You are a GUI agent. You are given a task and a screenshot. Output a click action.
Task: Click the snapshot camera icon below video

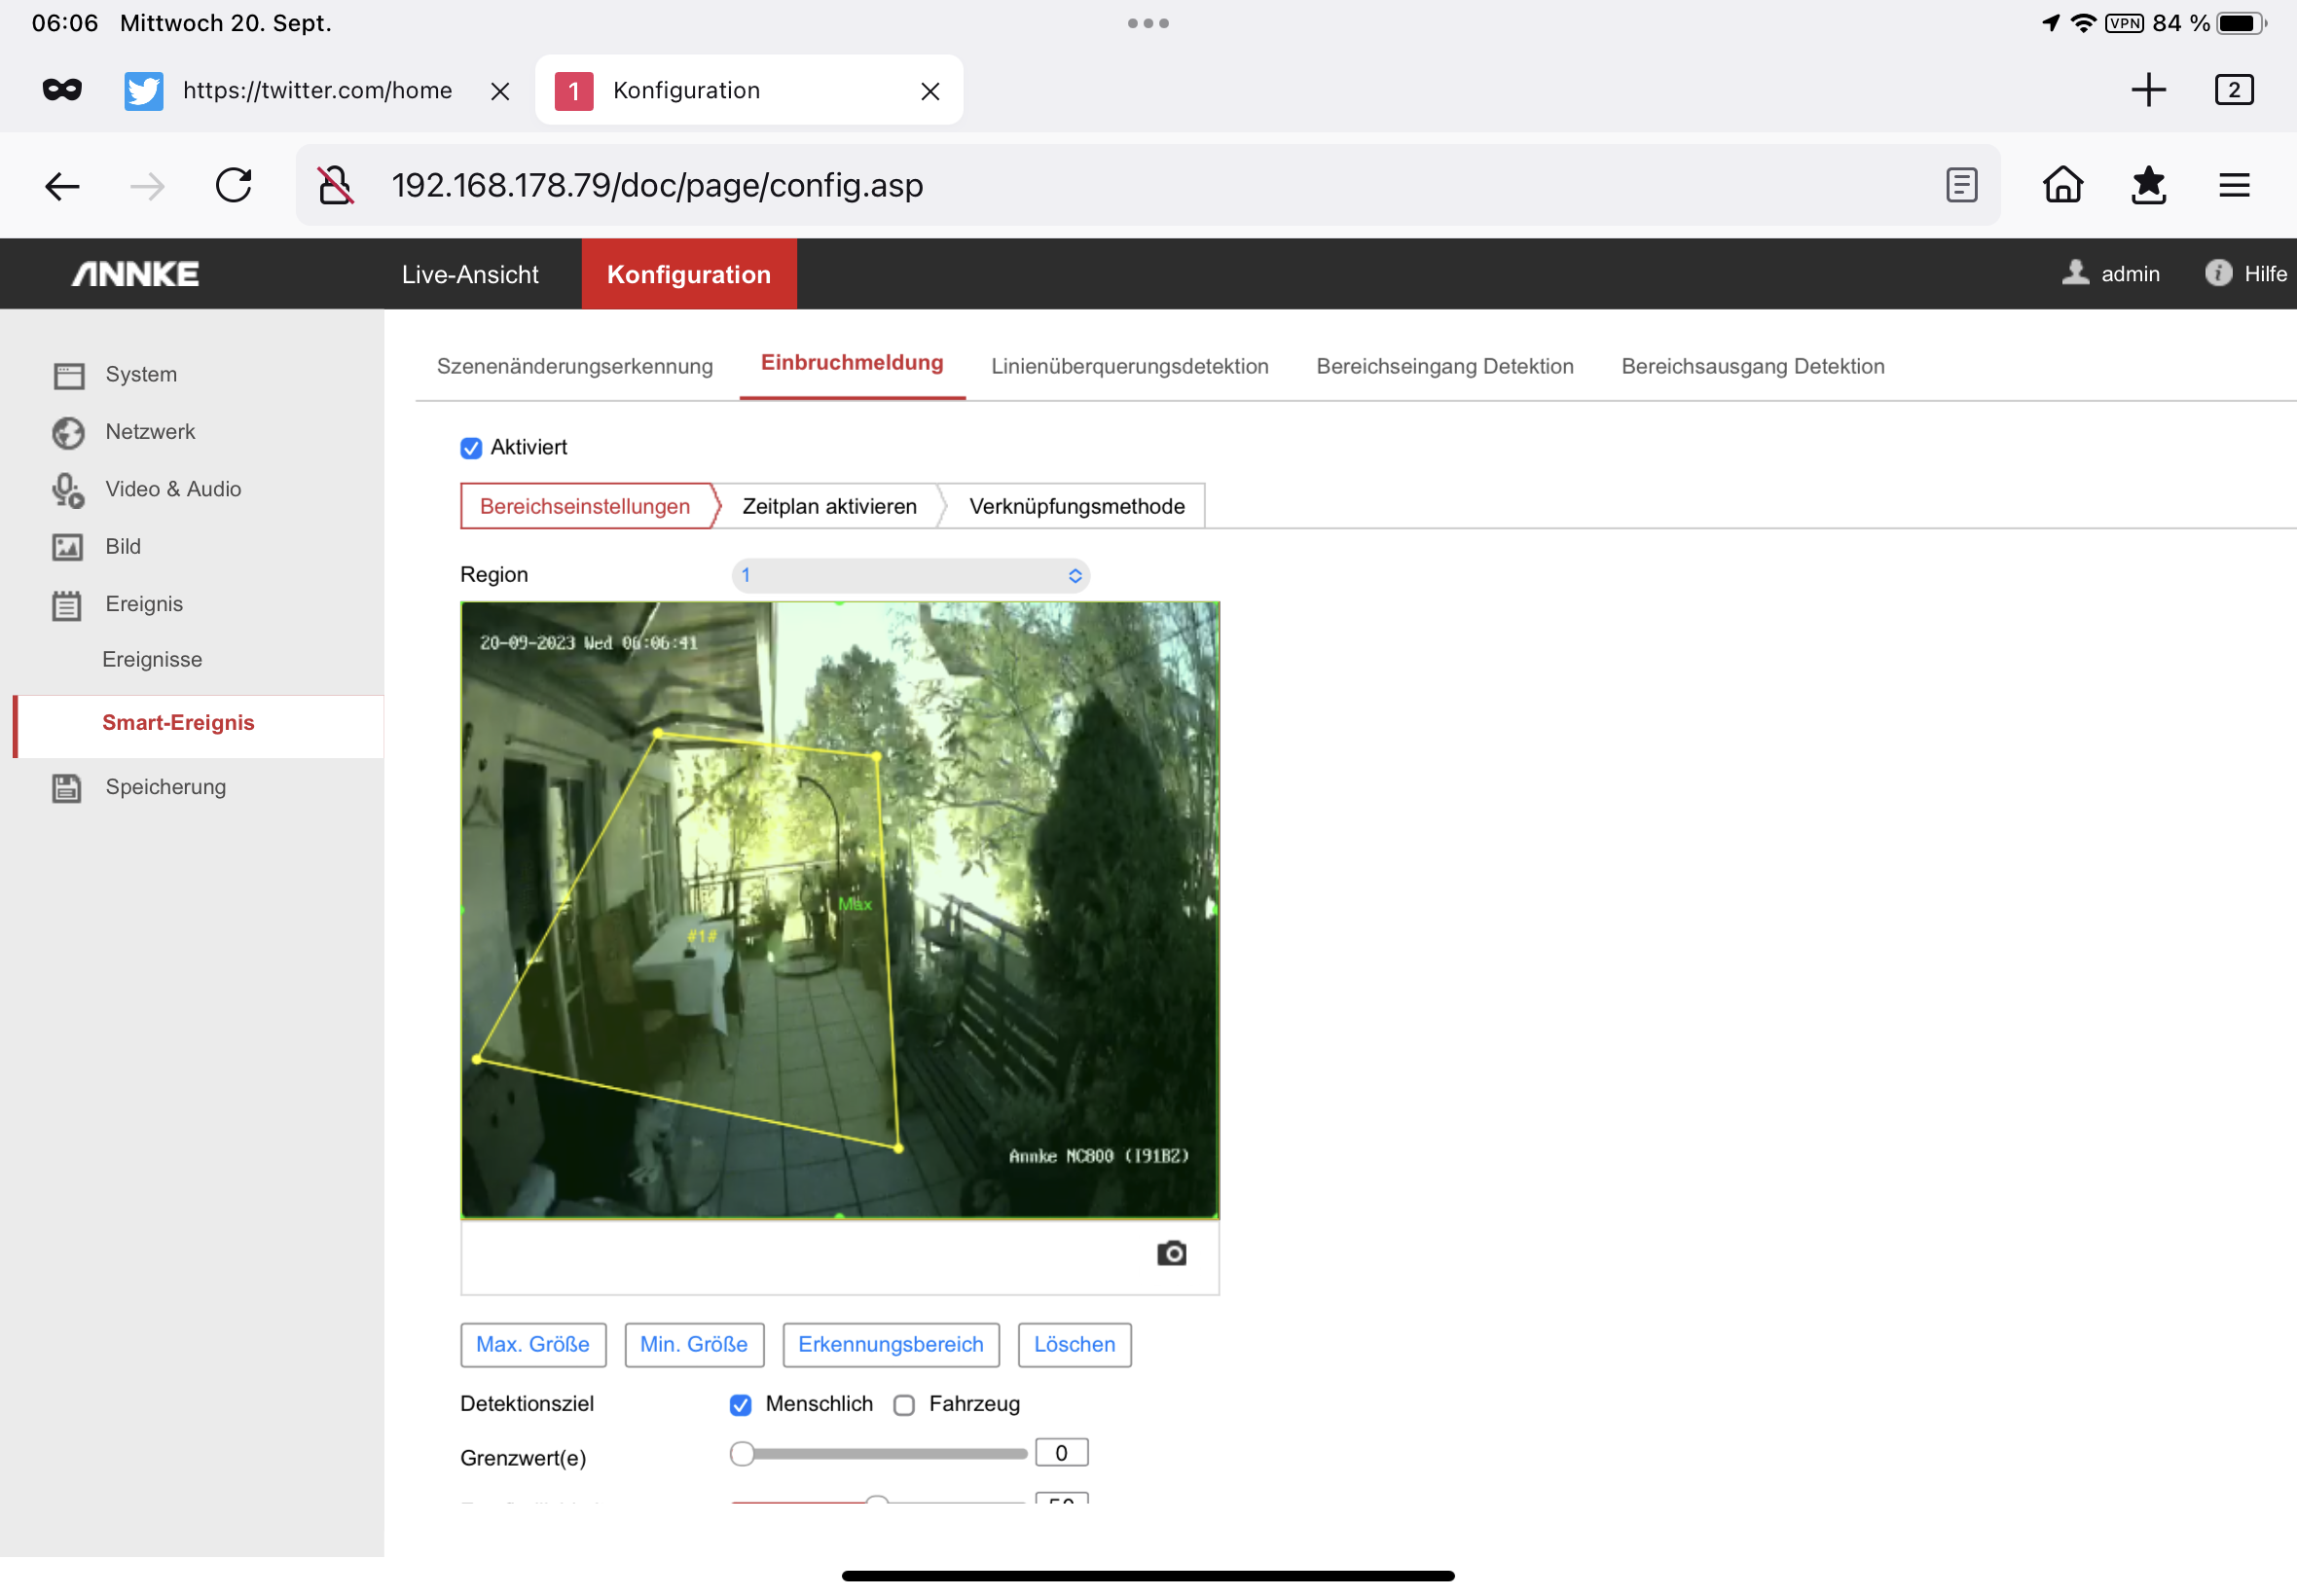[x=1171, y=1253]
